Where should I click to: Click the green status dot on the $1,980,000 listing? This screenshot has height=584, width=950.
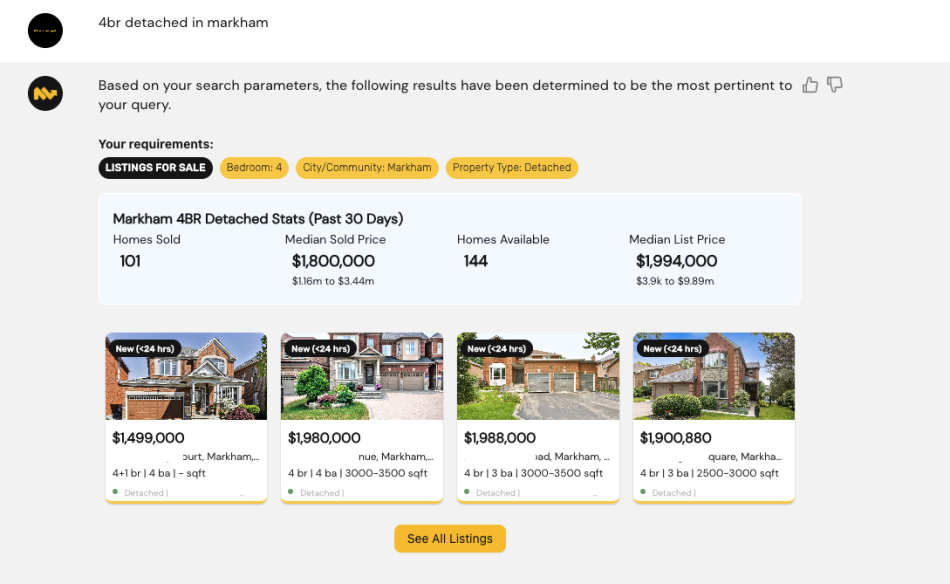click(294, 492)
